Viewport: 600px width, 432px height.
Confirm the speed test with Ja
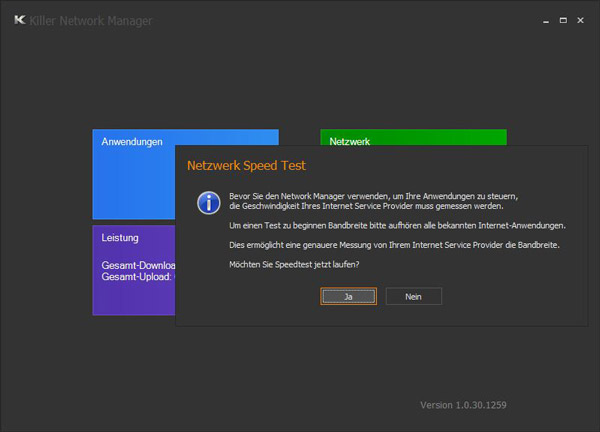click(348, 297)
